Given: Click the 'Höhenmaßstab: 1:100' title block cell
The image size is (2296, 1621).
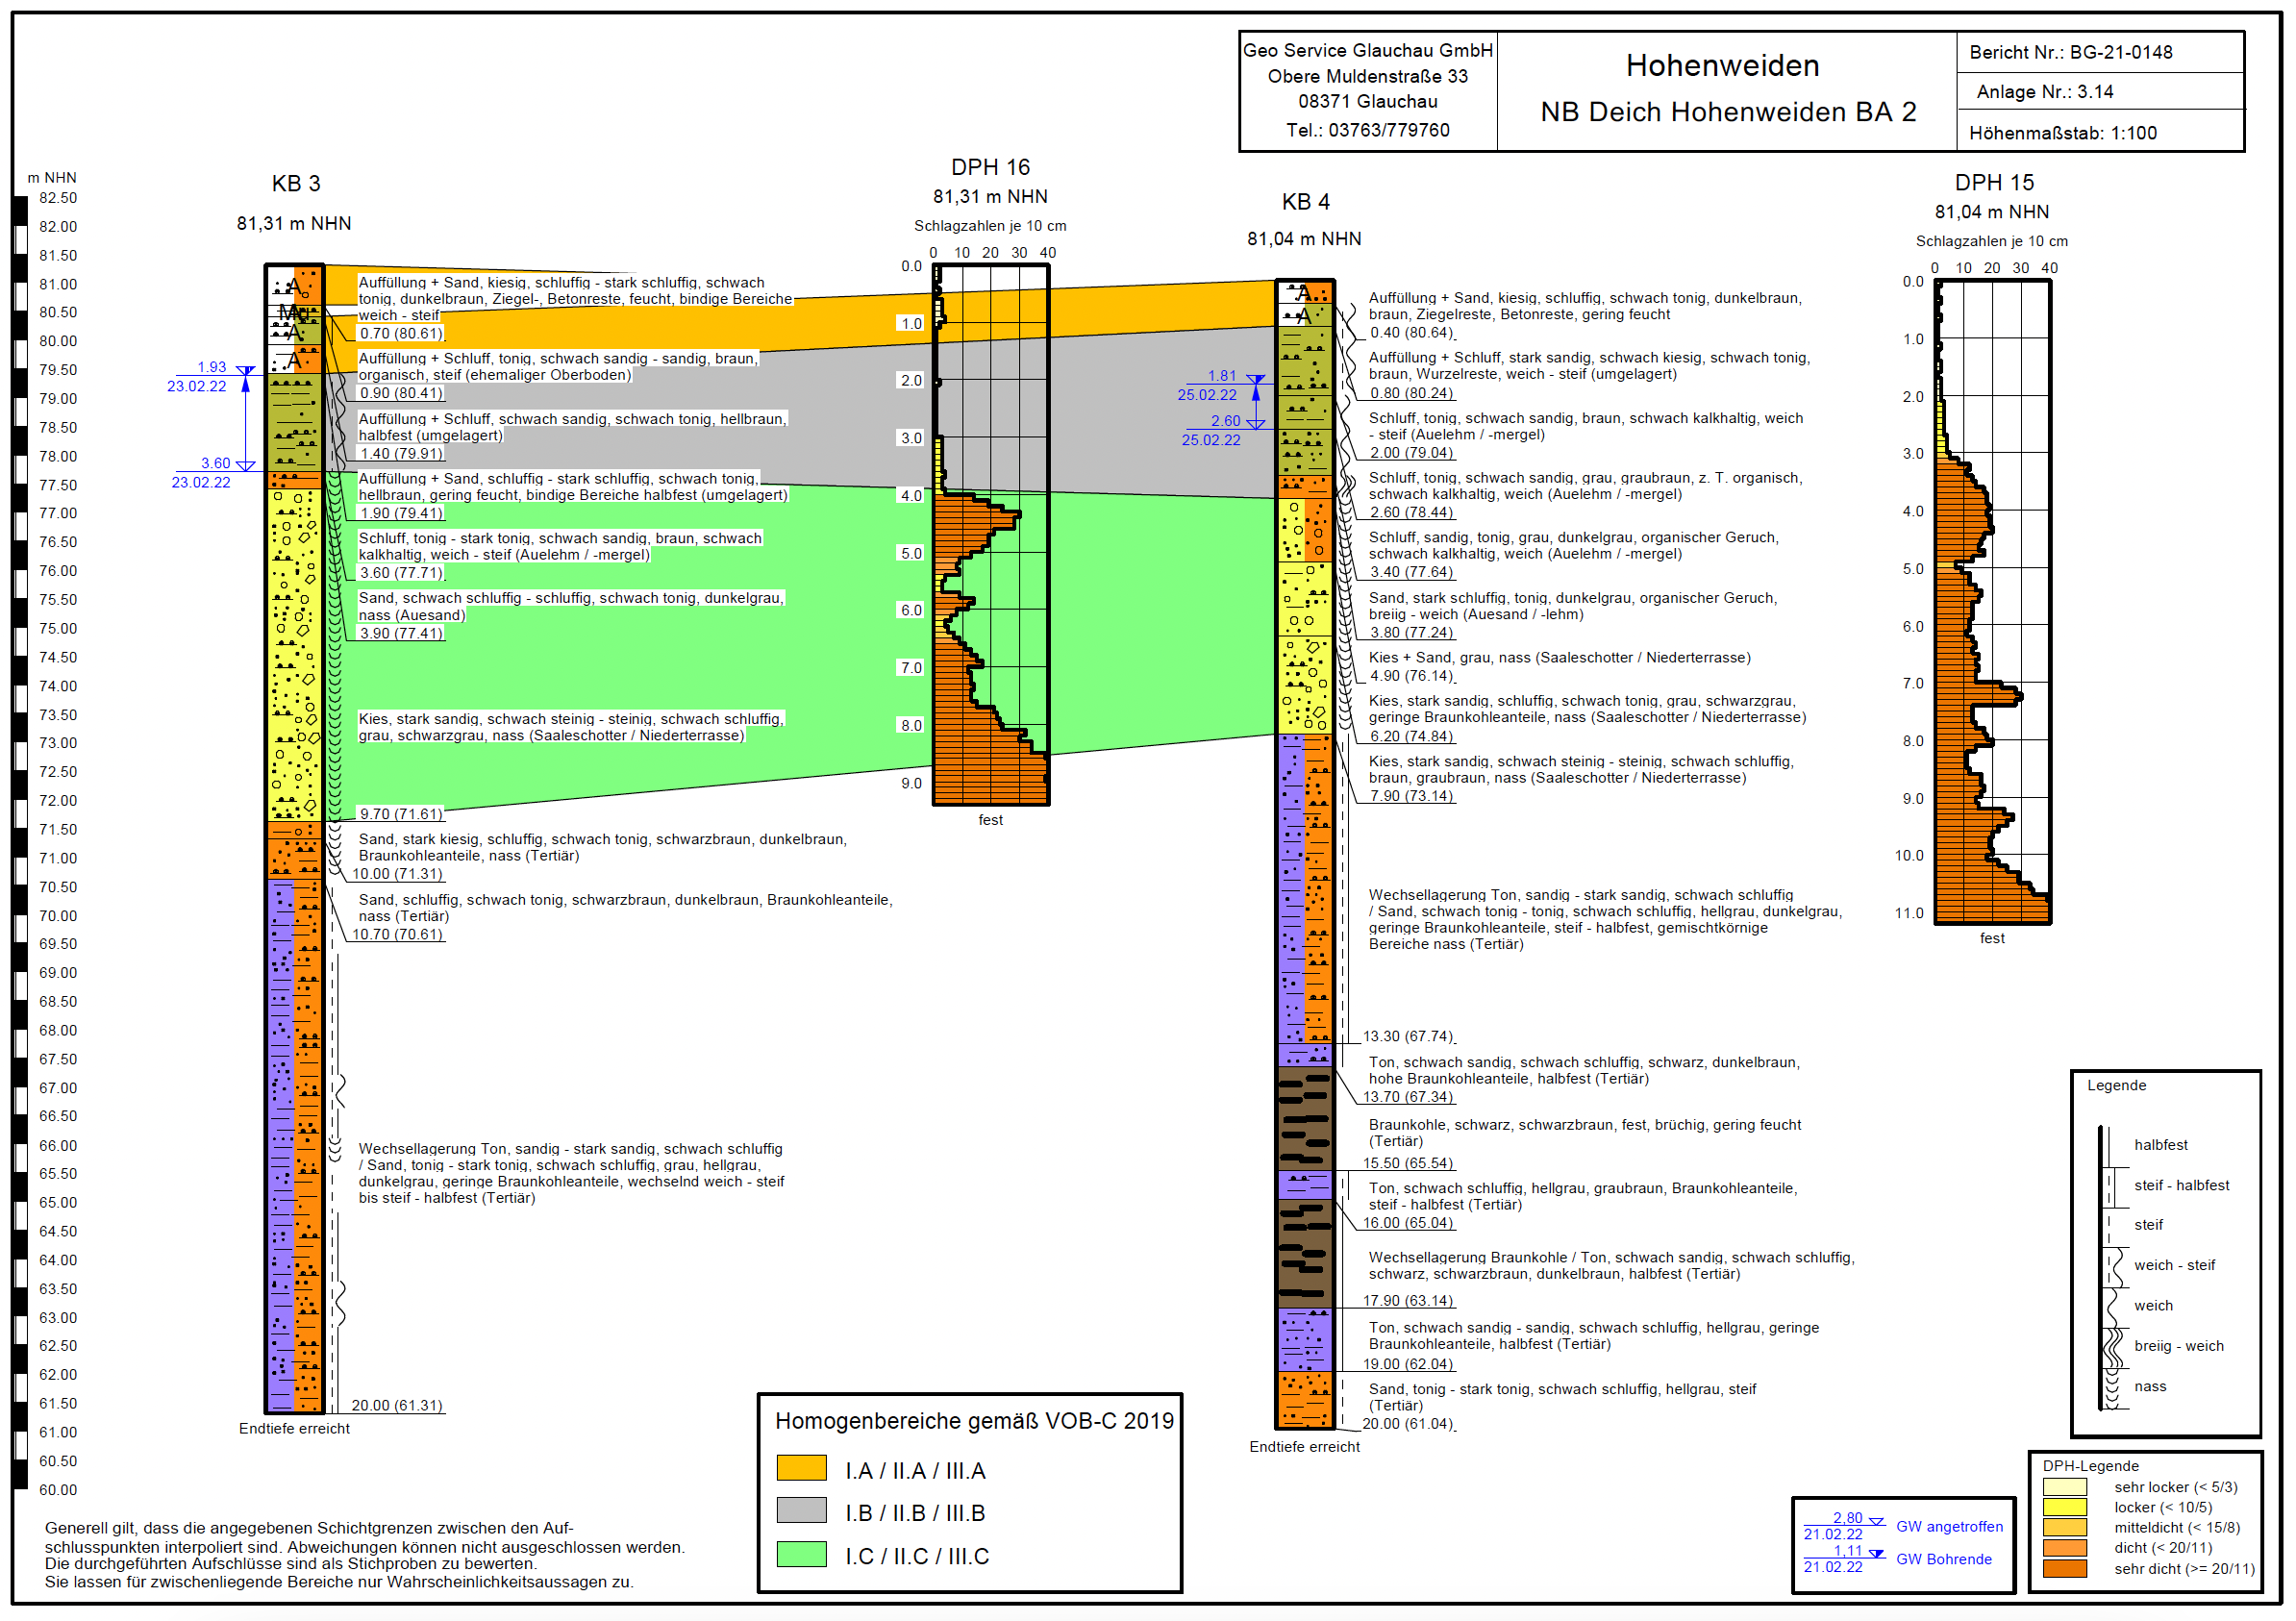Looking at the screenshot, I should click(x=2062, y=133).
